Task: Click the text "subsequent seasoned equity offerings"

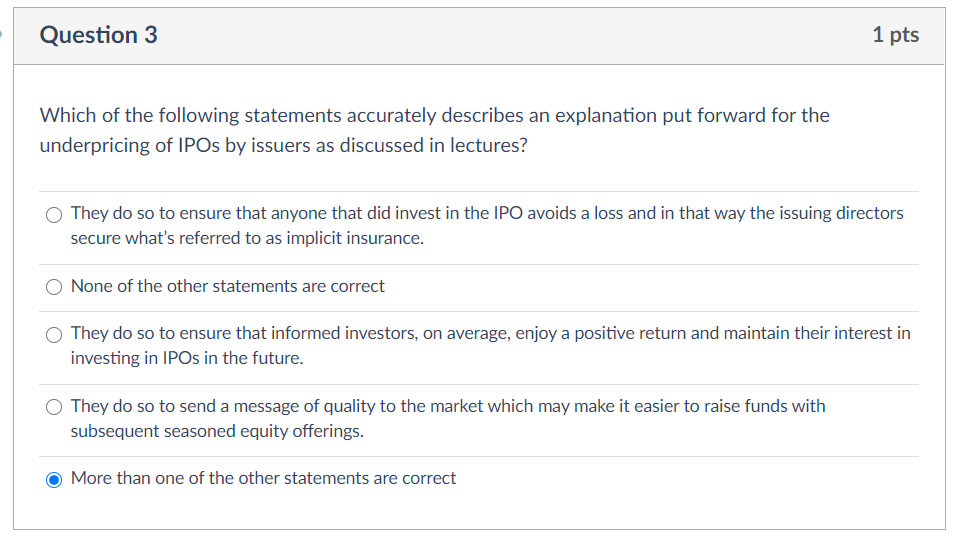Action: (216, 431)
